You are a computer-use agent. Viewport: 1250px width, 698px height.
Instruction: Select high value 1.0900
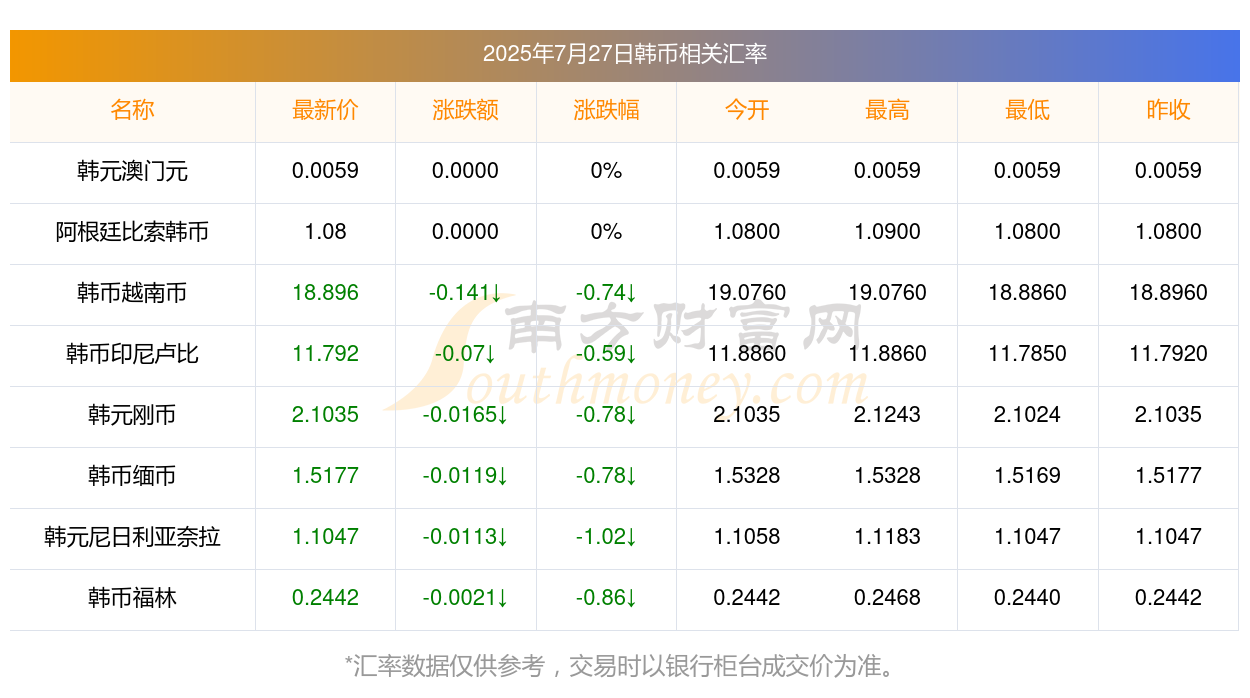pyautogui.click(x=887, y=232)
